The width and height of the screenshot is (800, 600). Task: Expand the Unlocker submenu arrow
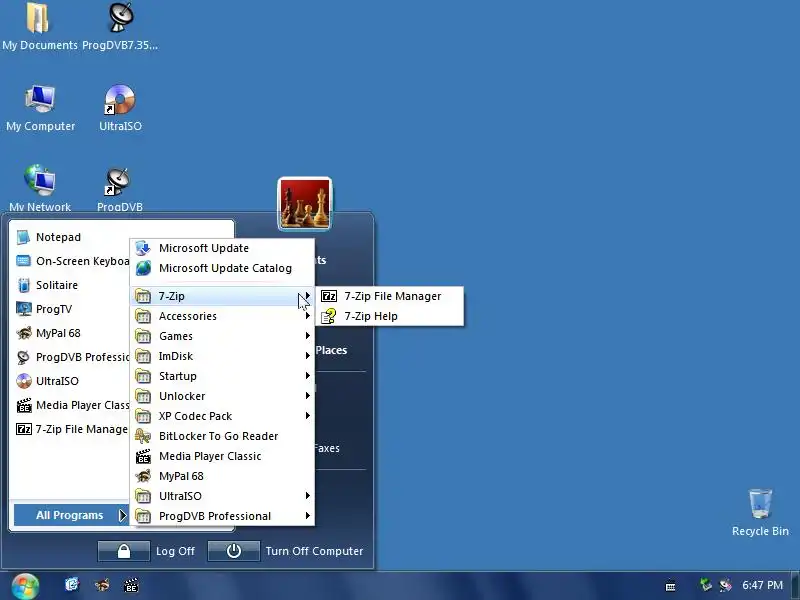307,395
